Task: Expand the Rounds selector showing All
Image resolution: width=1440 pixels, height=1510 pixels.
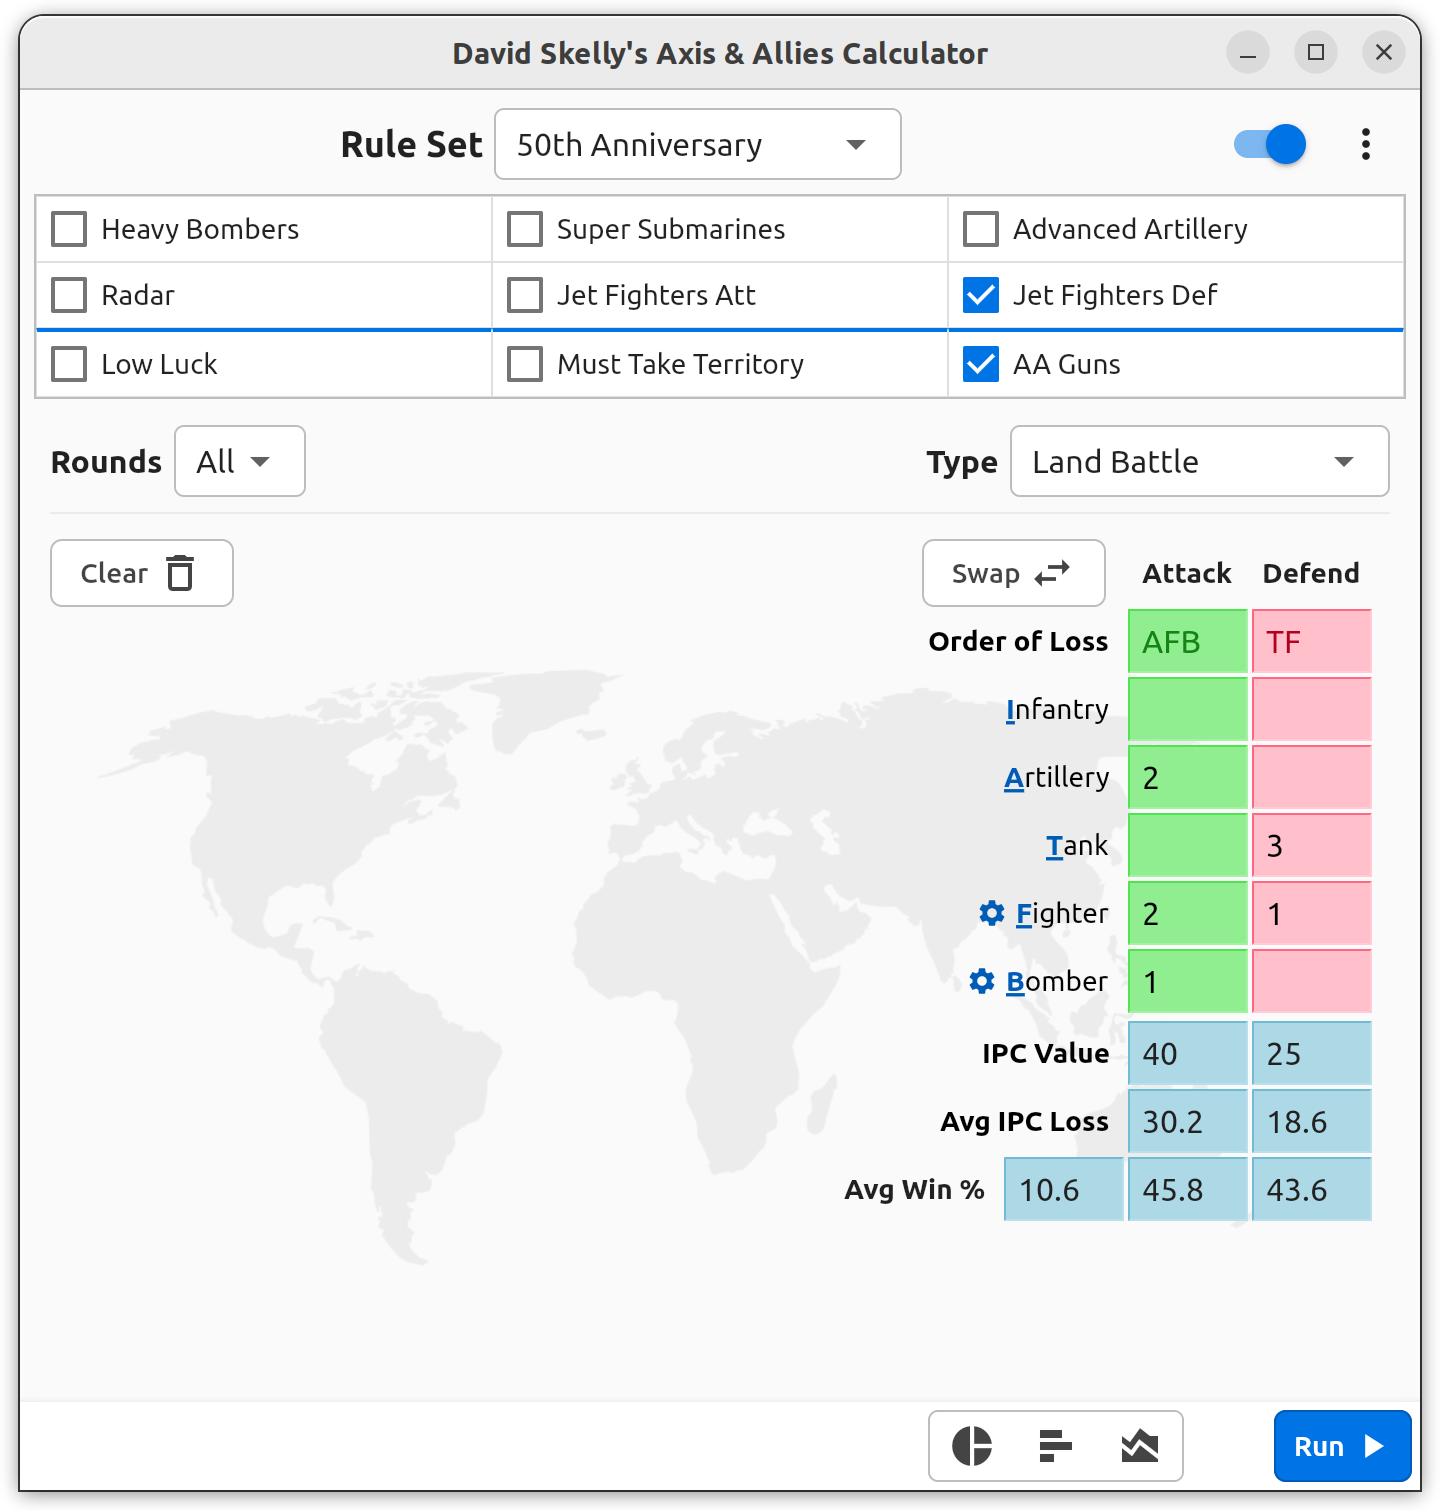Action: click(x=239, y=461)
